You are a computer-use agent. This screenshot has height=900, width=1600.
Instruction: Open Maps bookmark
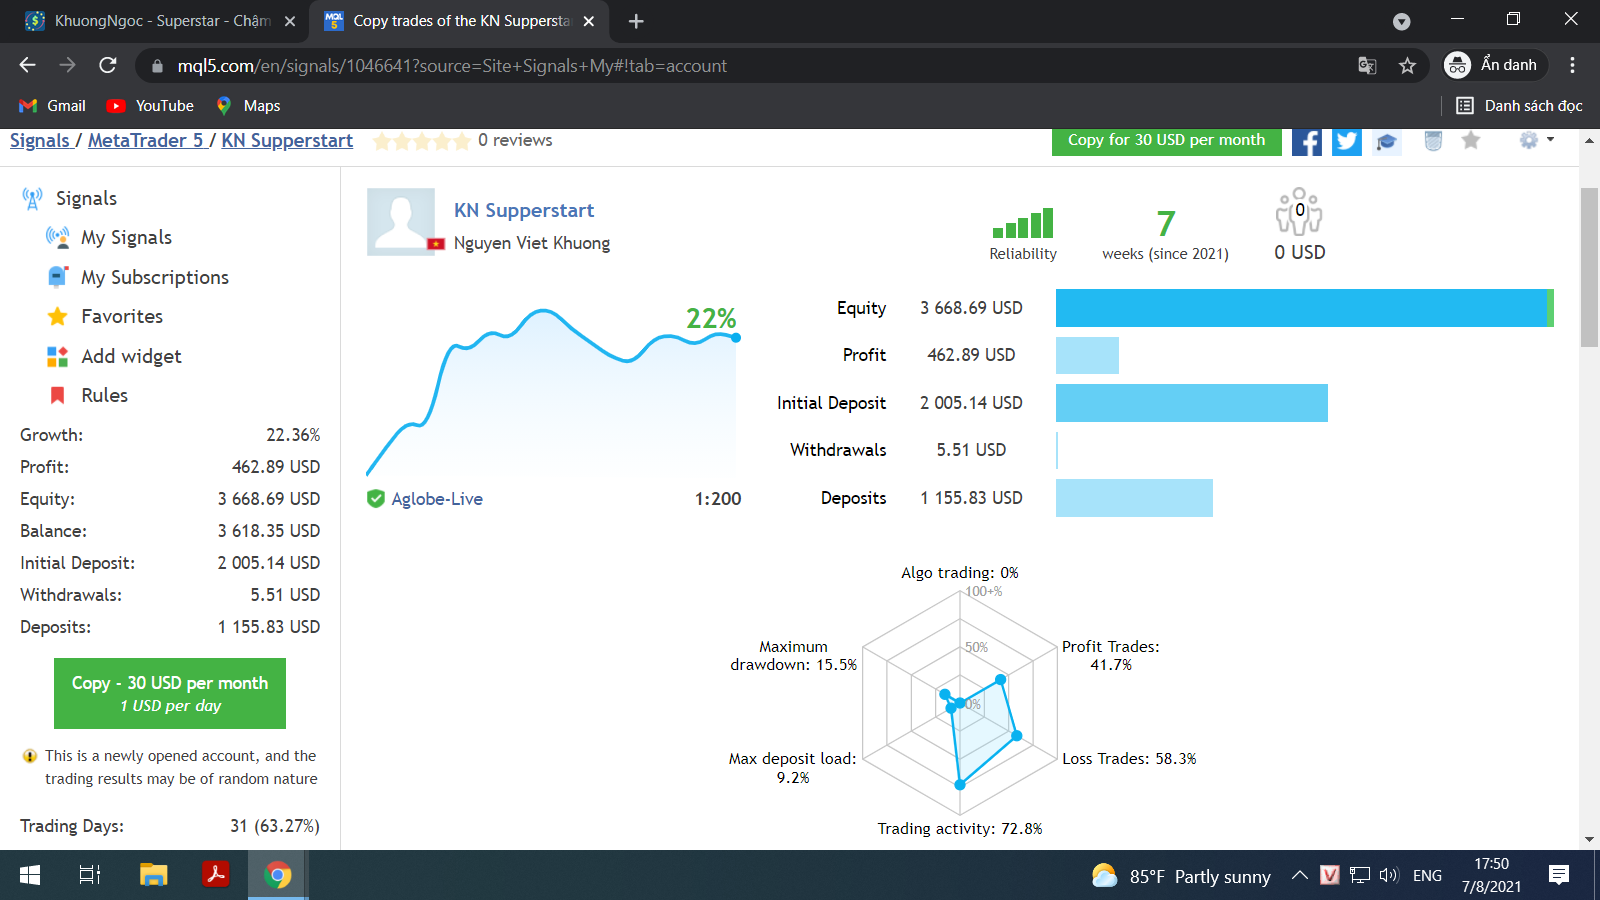coord(248,106)
